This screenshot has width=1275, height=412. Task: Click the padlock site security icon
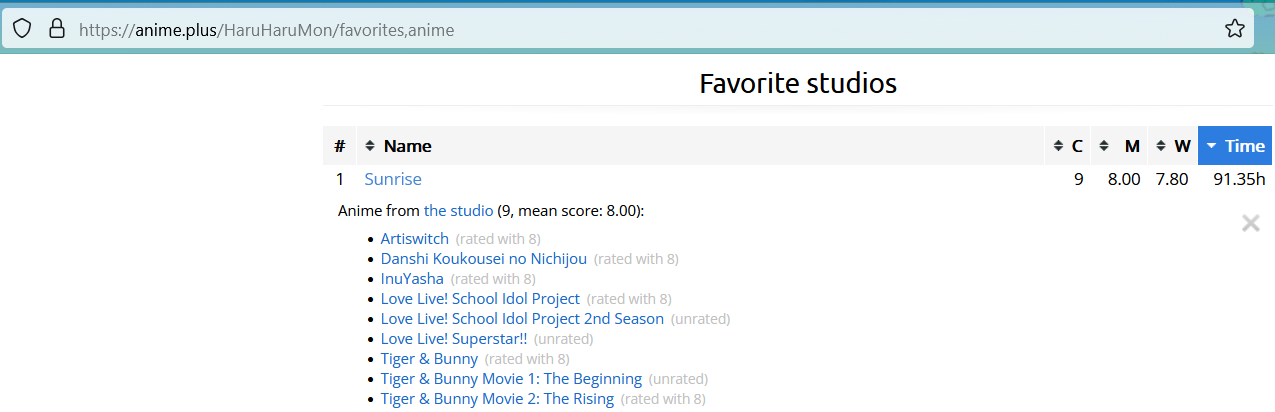point(57,29)
